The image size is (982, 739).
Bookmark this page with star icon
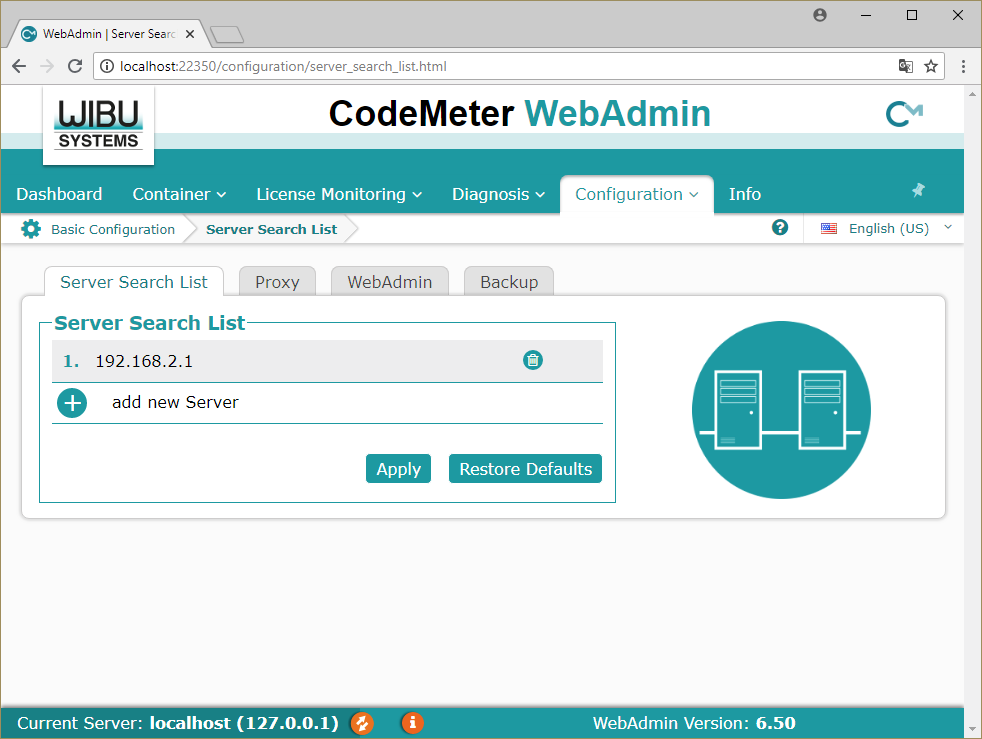pyautogui.click(x=931, y=66)
